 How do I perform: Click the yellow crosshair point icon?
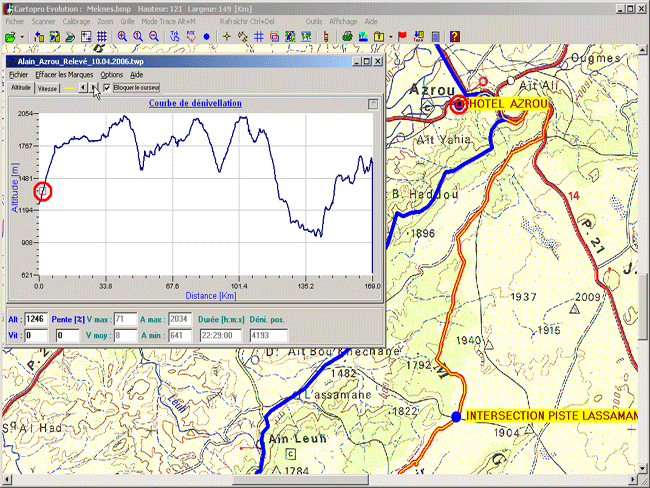point(227,37)
